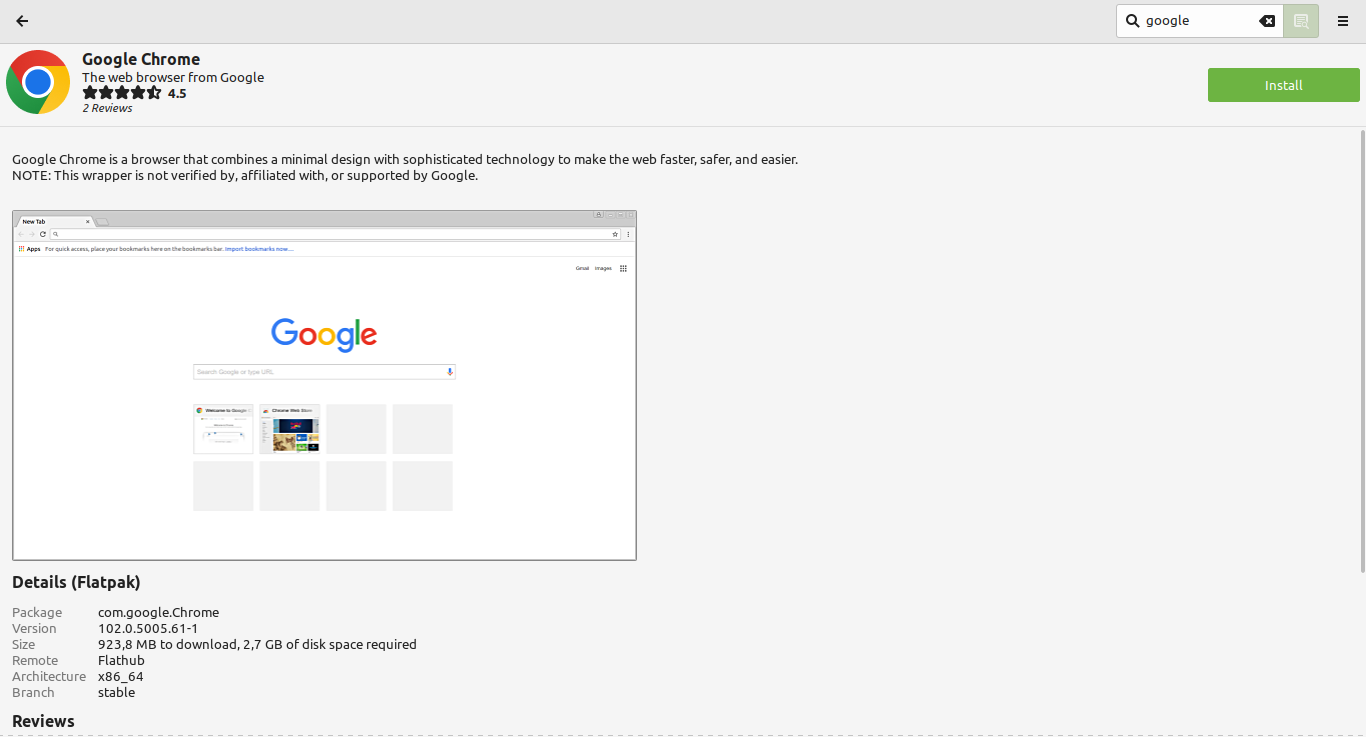Go back using the arrow button
Image resolution: width=1366 pixels, height=737 pixels.
22,21
